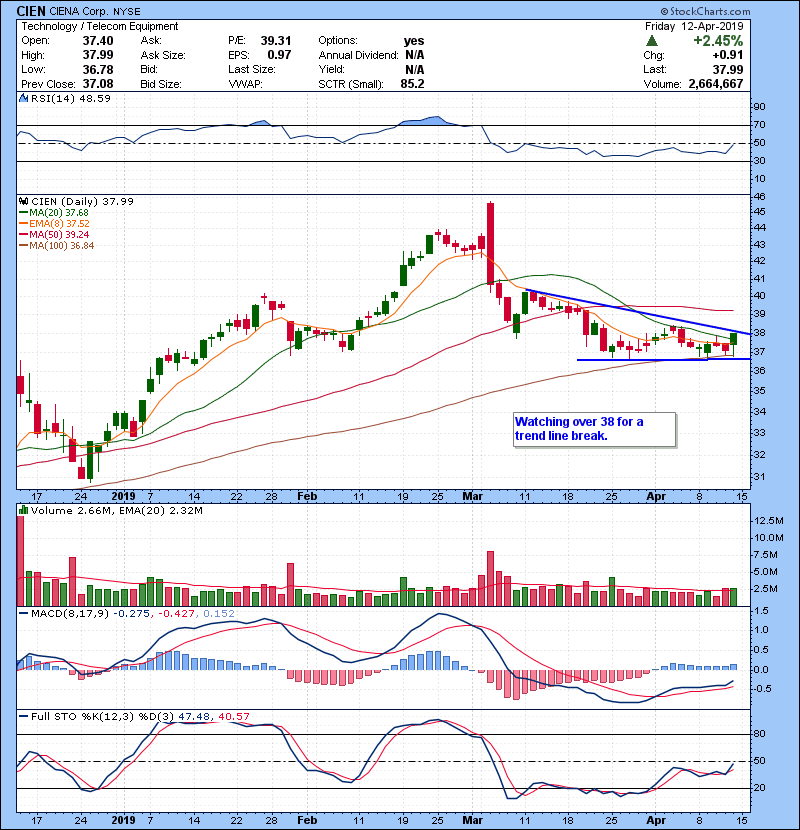Select the CIEN ticker symbol in header

click(31, 11)
